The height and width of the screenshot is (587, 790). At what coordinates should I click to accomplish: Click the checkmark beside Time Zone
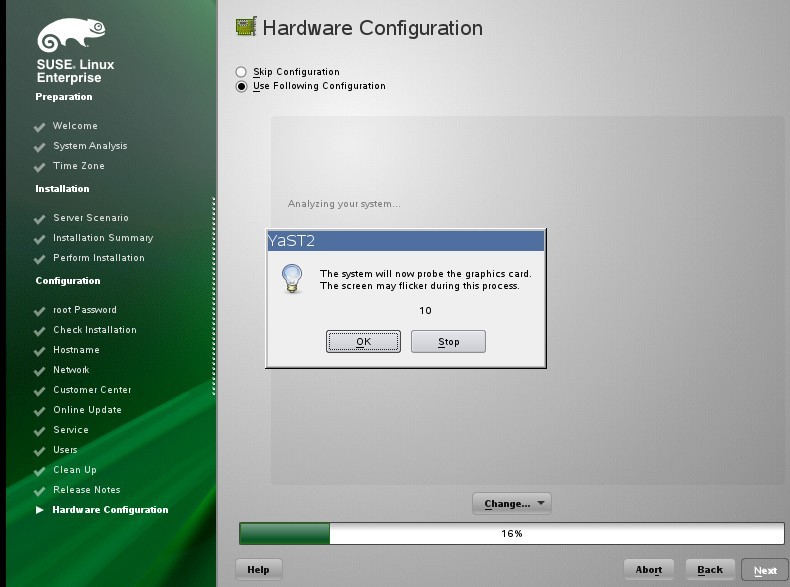(39, 167)
